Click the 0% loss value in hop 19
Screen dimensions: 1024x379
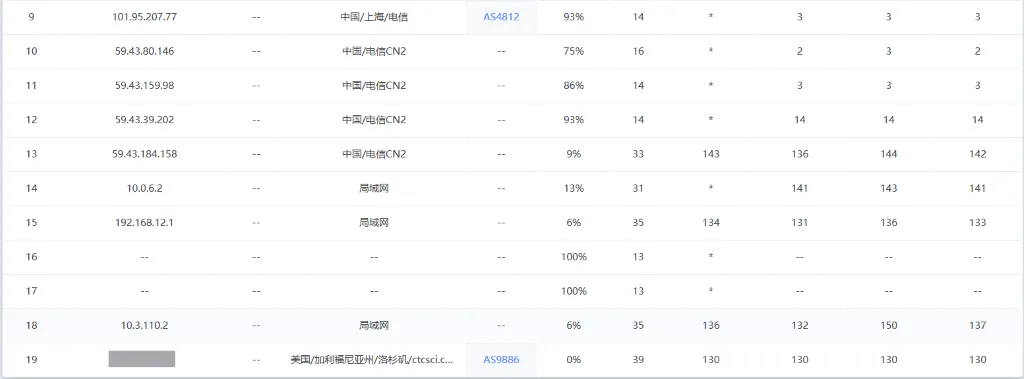coord(573,359)
